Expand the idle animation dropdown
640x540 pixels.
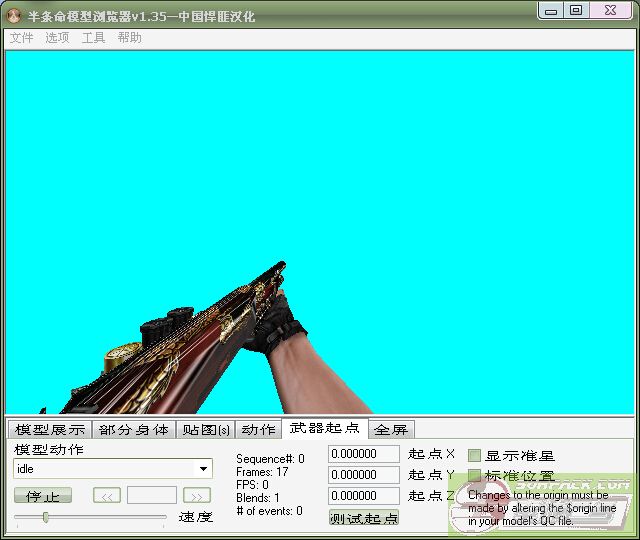(204, 469)
